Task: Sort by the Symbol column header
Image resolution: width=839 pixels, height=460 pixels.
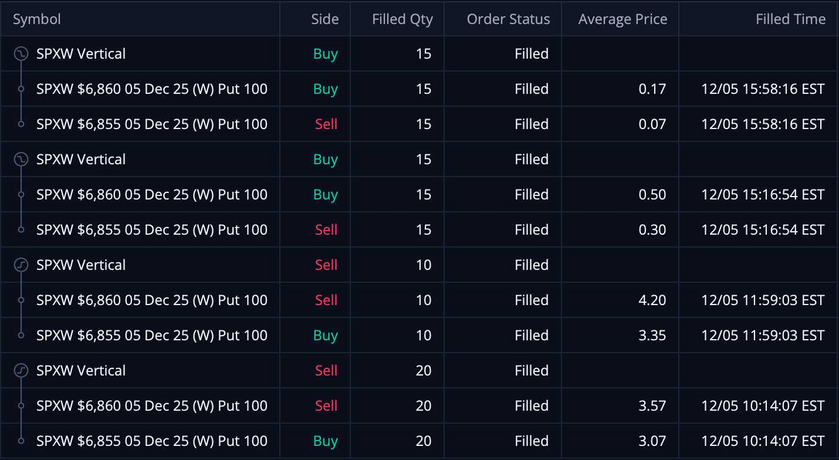Action: (37, 19)
